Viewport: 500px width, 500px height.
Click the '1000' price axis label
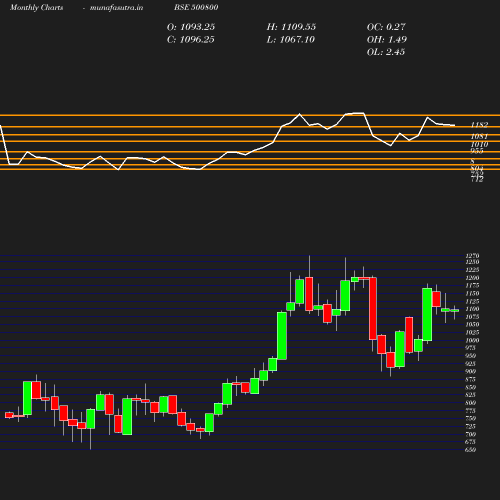pyautogui.click(x=472, y=341)
